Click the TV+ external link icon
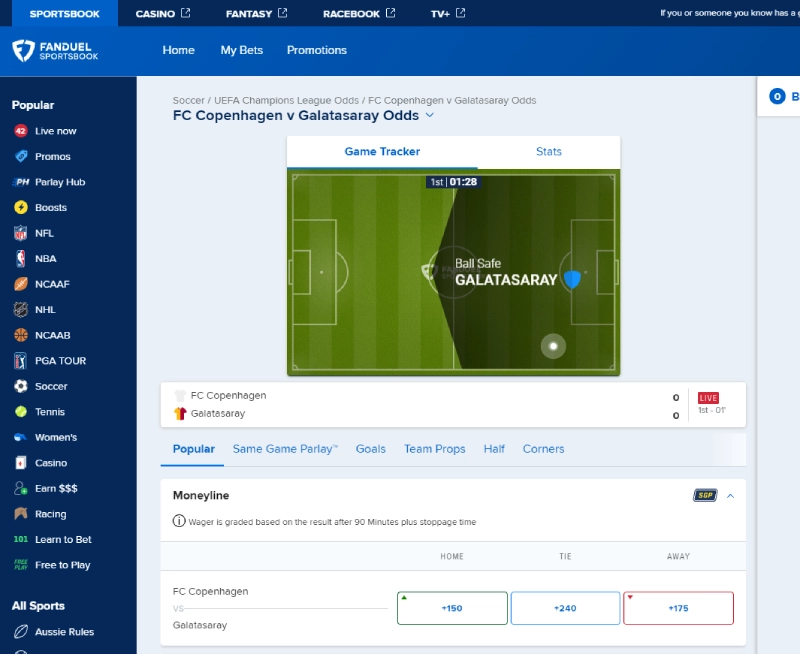Viewport: 800px width, 654px height. (x=460, y=13)
